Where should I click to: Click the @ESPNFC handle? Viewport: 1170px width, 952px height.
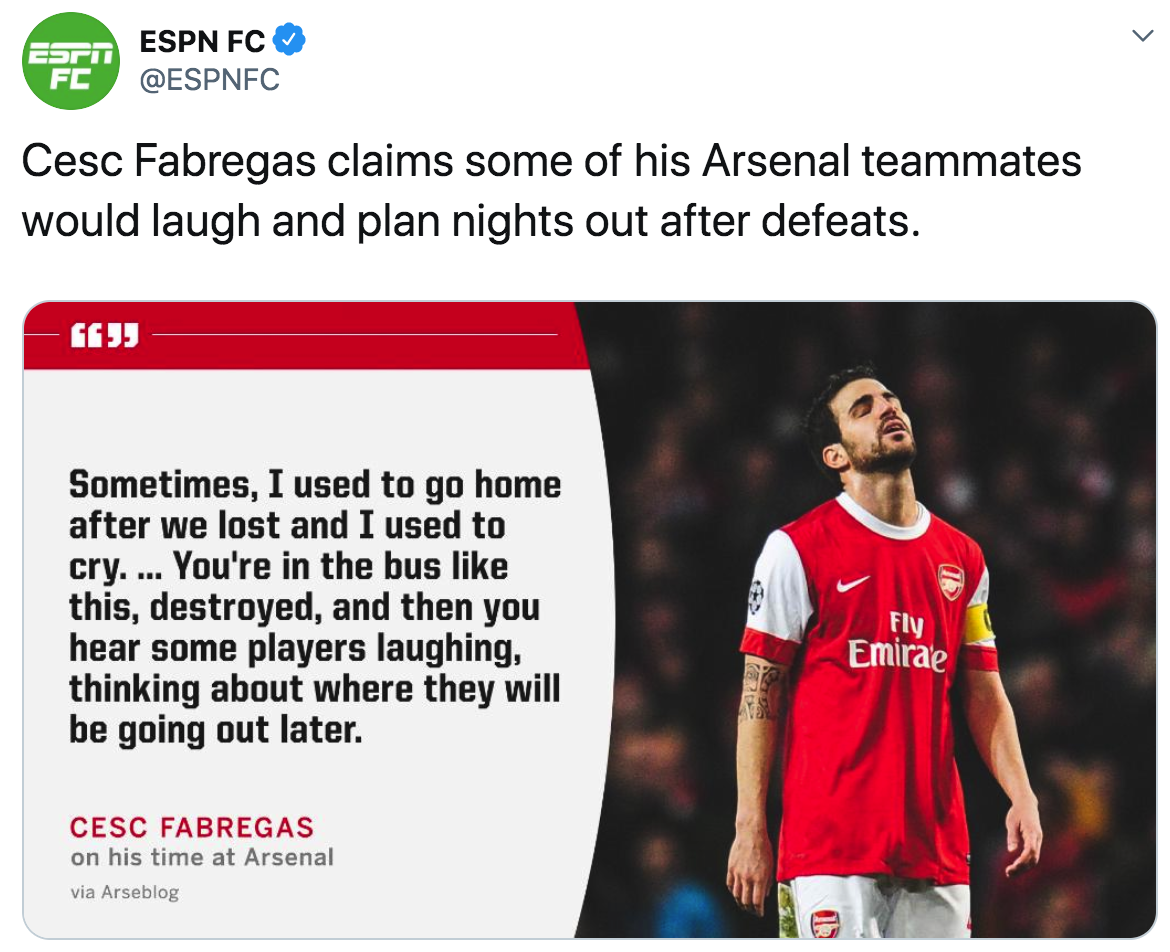tap(209, 80)
